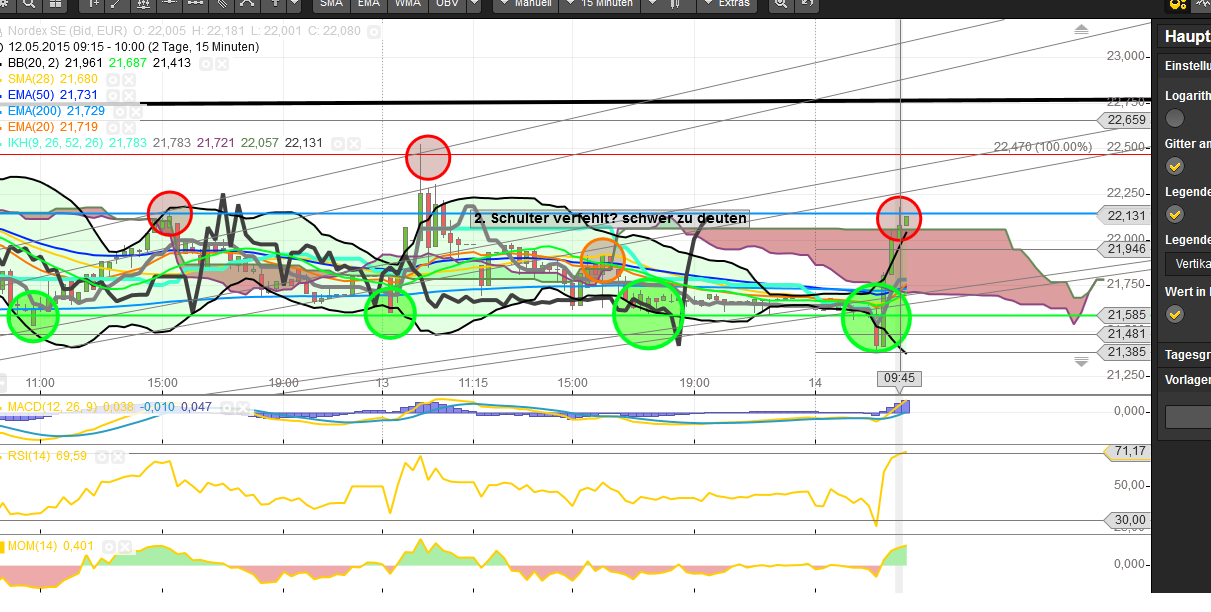The height and width of the screenshot is (612, 1211).
Task: Open settings for EMA(50) indicator
Action: coord(112,95)
